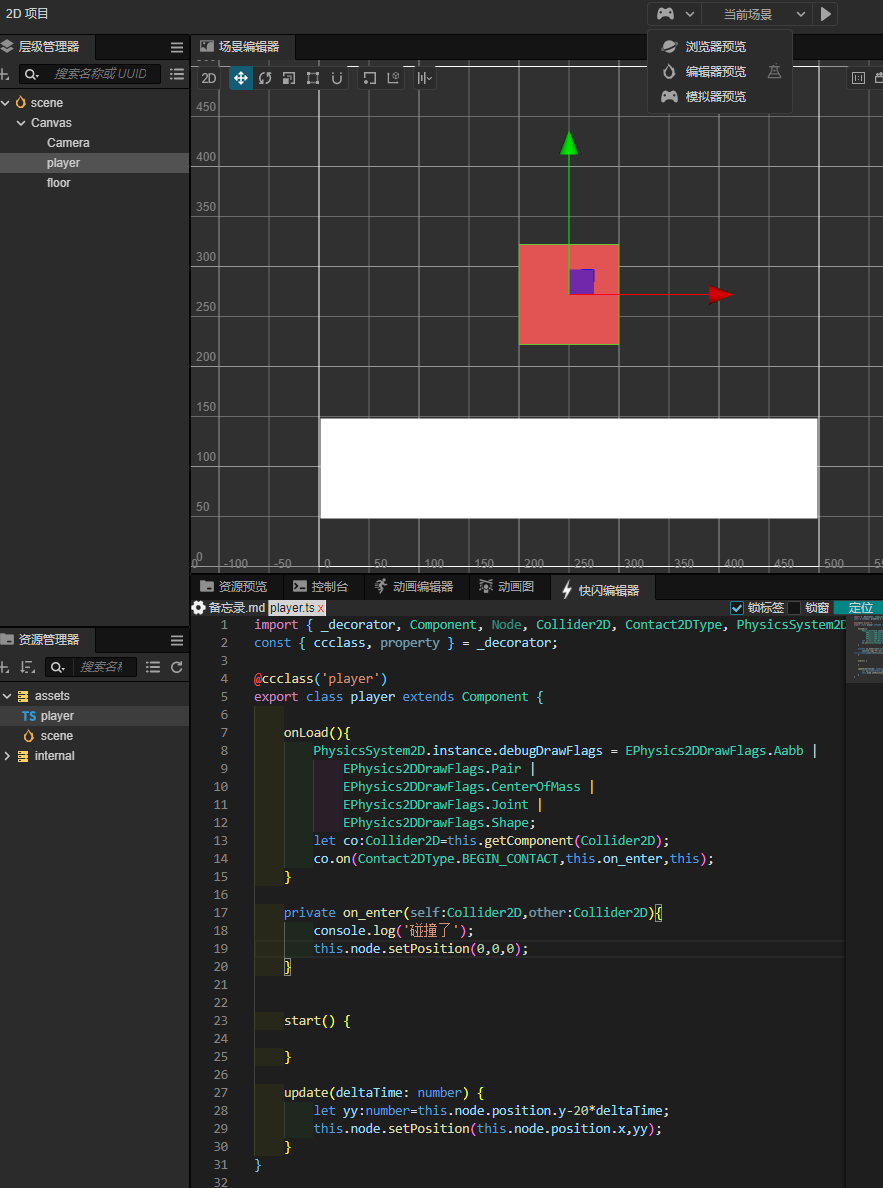Screen dimensions: 883x1188
Task: Expand the internal folder
Action: (7, 755)
